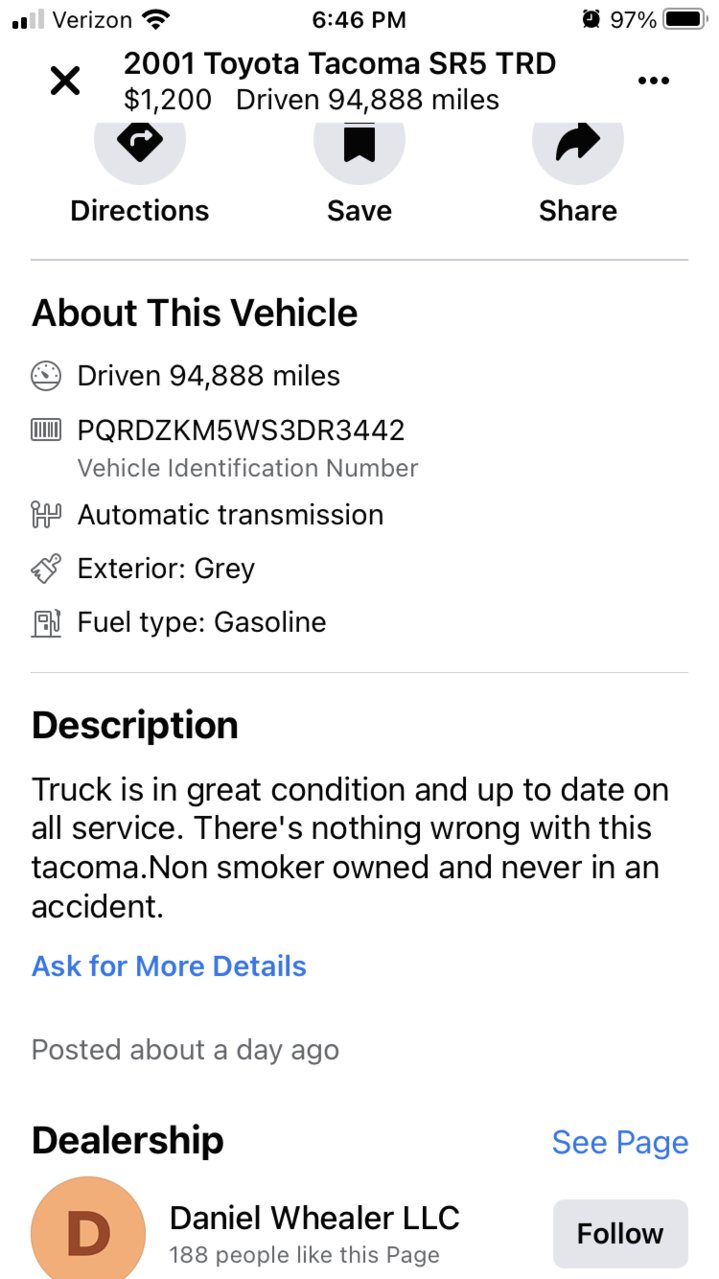The image size is (719, 1279).
Task: Select the Daniel Whealer LLC dealership name
Action: click(315, 1218)
